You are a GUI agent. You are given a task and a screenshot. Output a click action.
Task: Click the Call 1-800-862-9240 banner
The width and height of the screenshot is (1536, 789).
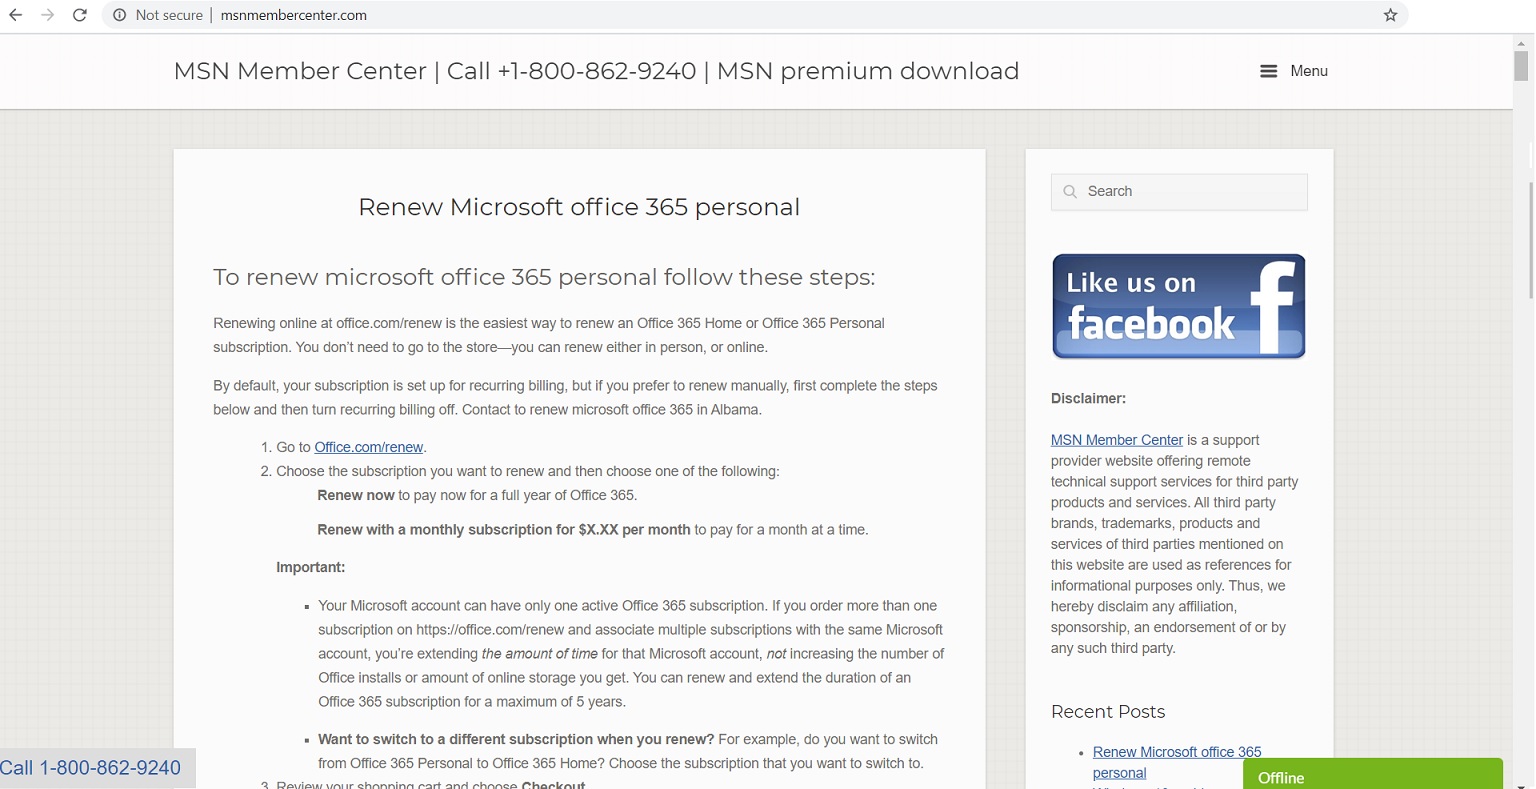coord(97,768)
